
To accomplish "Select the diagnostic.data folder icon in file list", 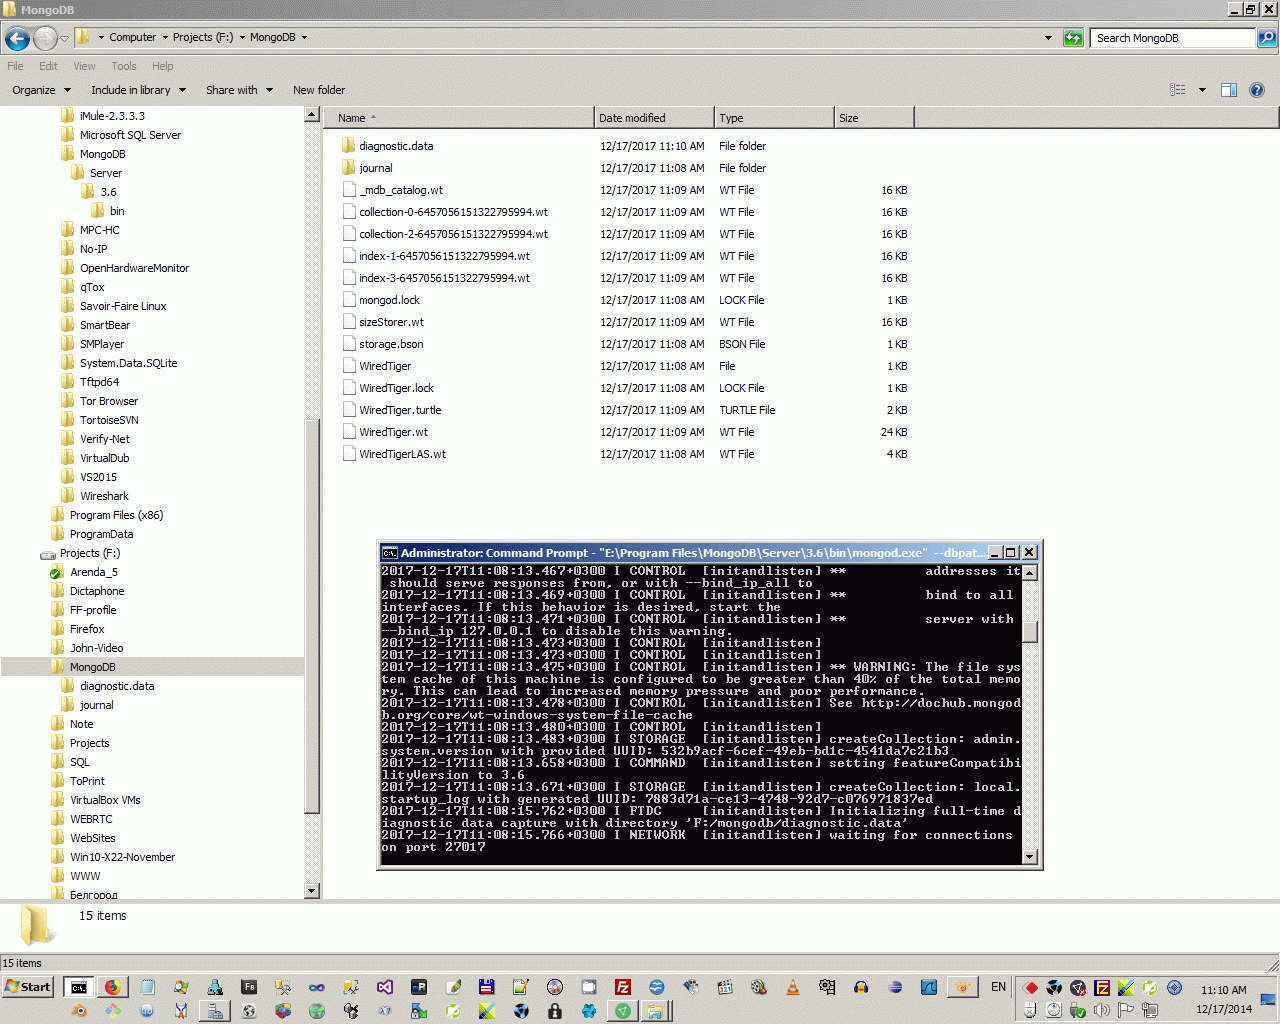I will [349, 146].
